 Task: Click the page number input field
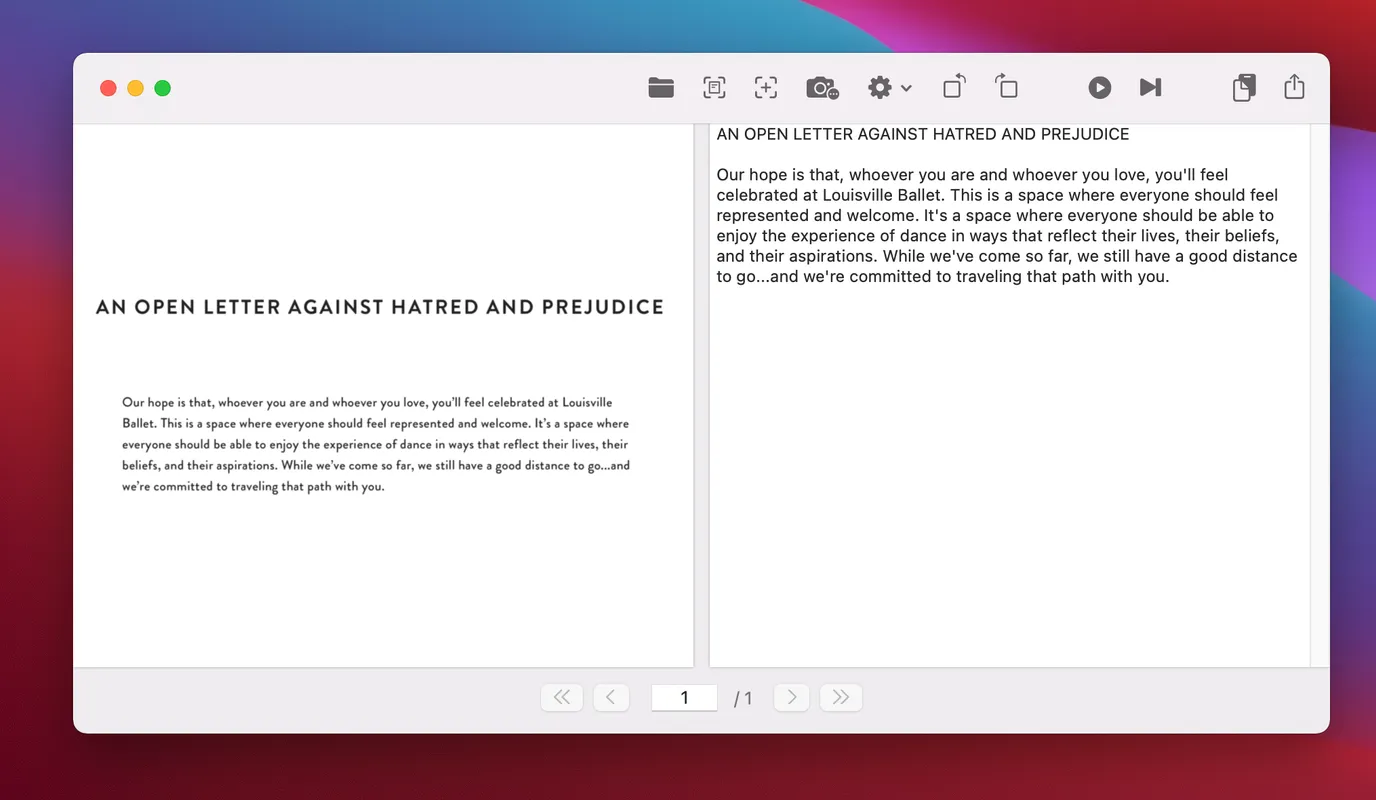(x=684, y=698)
